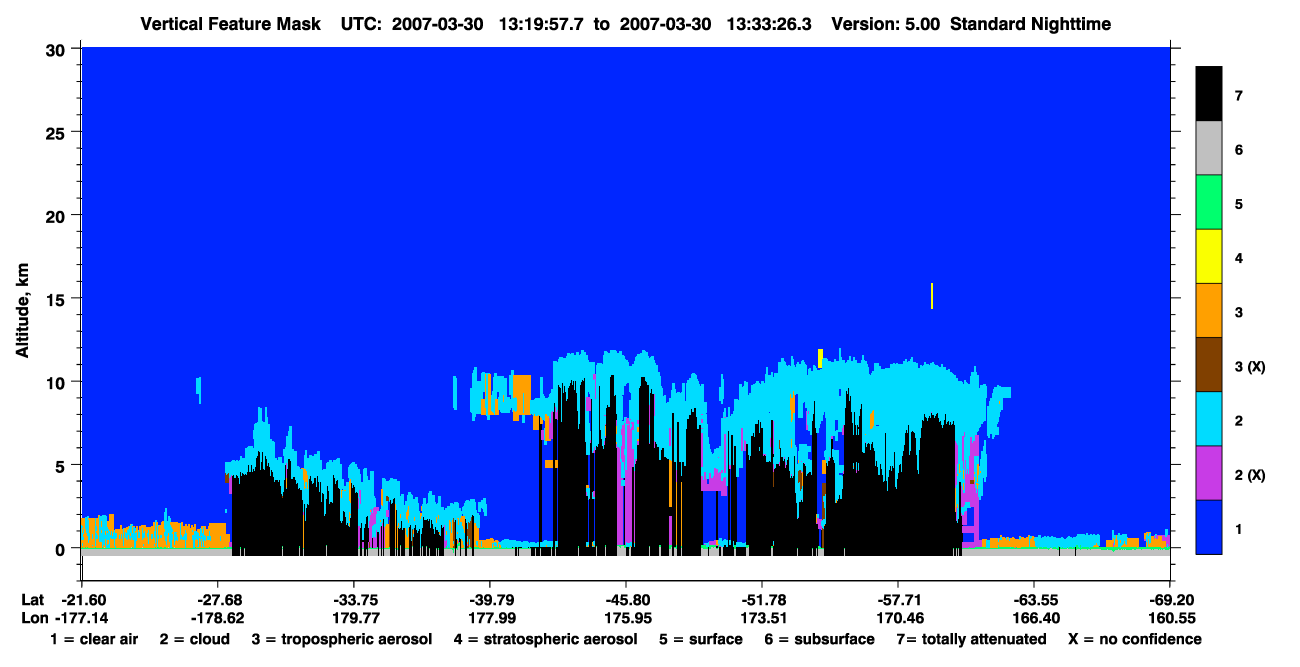Click the '5 = surface' legend text
The width and height of the screenshot is (1300, 667).
click(x=701, y=639)
